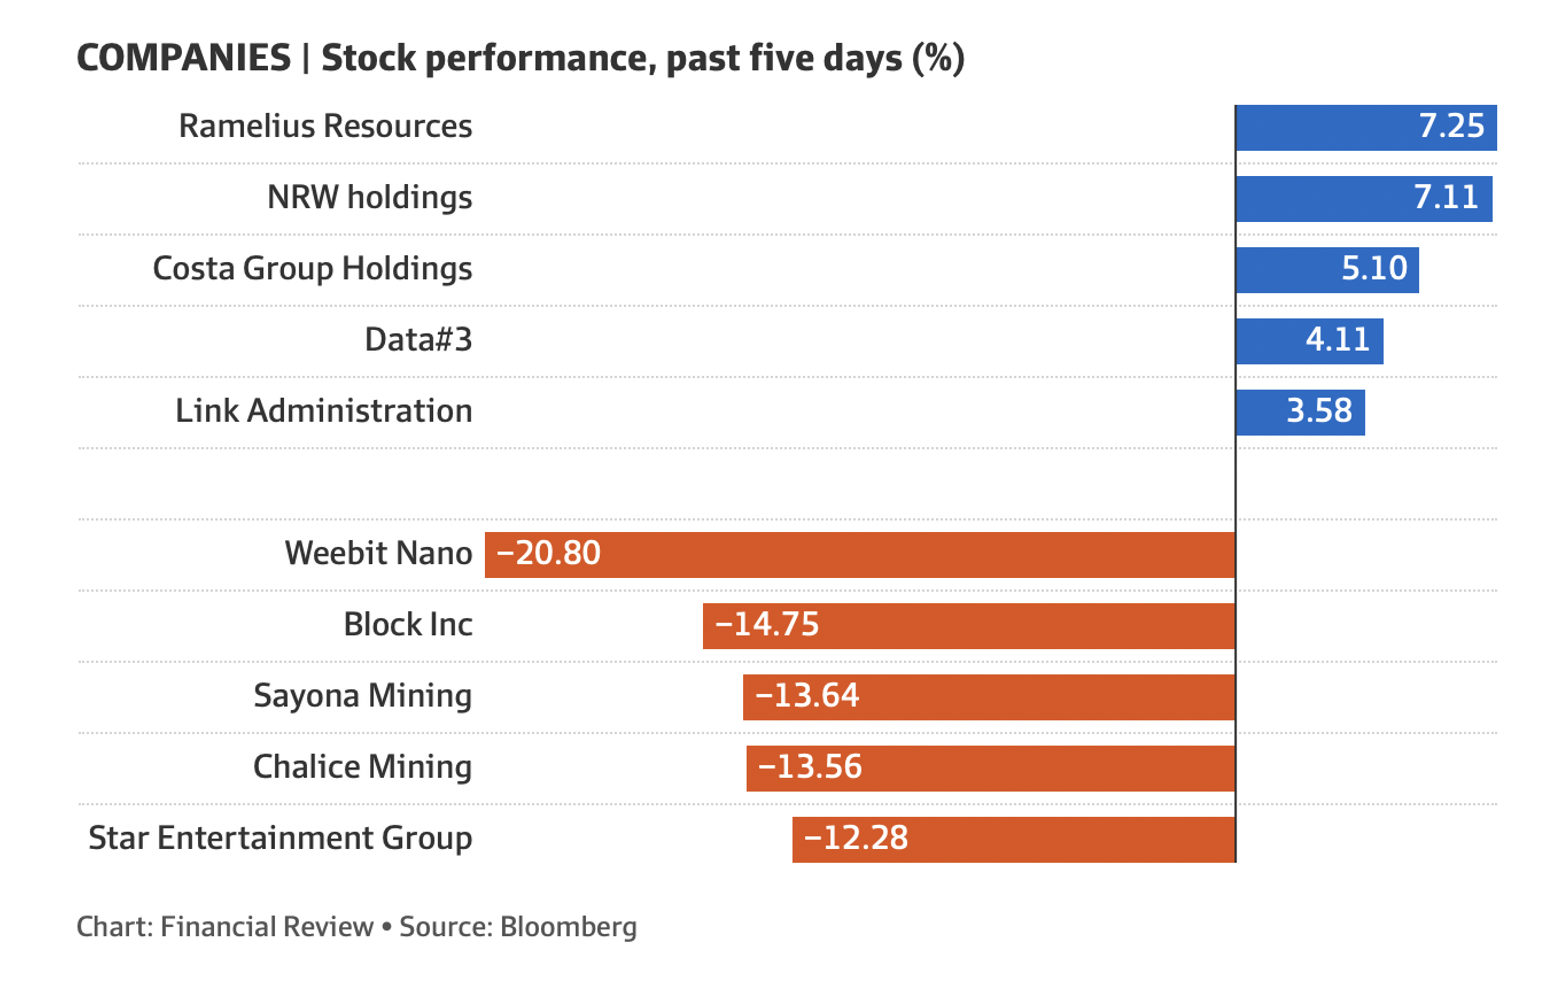Viewport: 1556px width, 986px height.
Task: Click the Costa Group Holdings 5.10 bar
Action: tap(1326, 269)
